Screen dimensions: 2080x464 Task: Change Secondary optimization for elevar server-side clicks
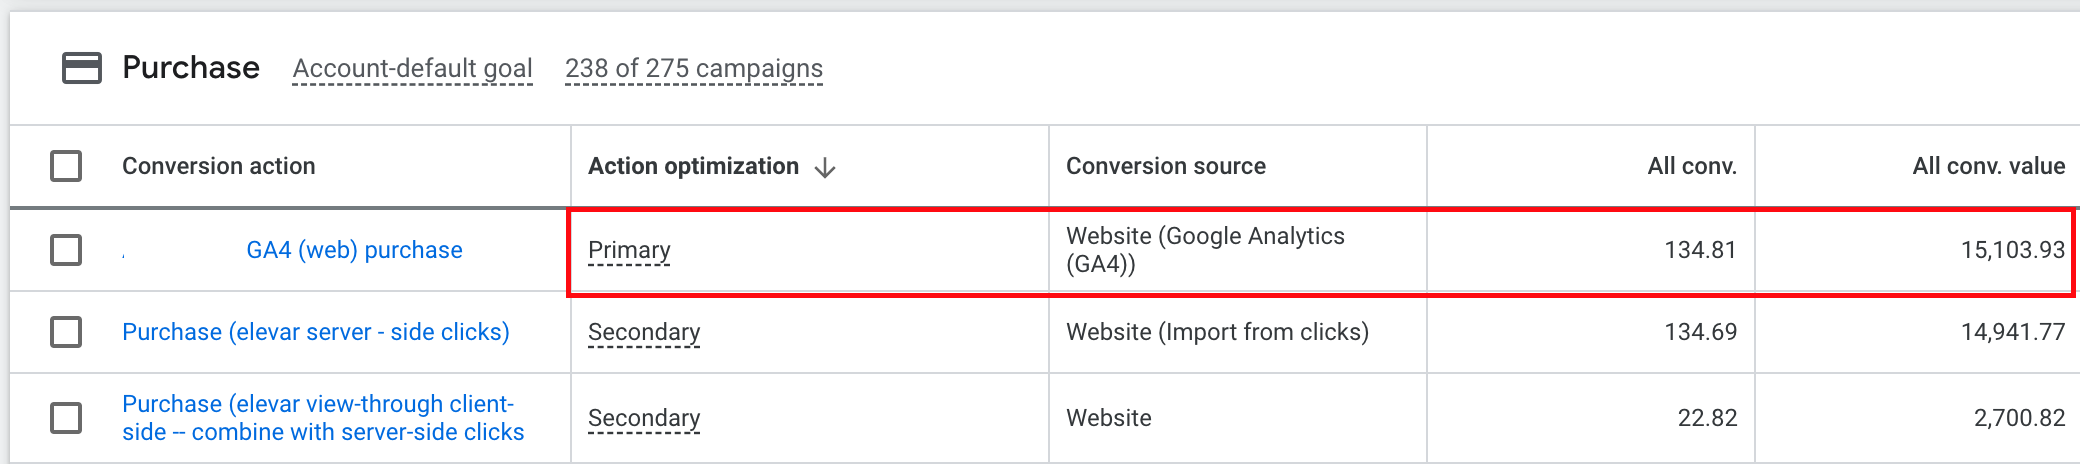(644, 332)
